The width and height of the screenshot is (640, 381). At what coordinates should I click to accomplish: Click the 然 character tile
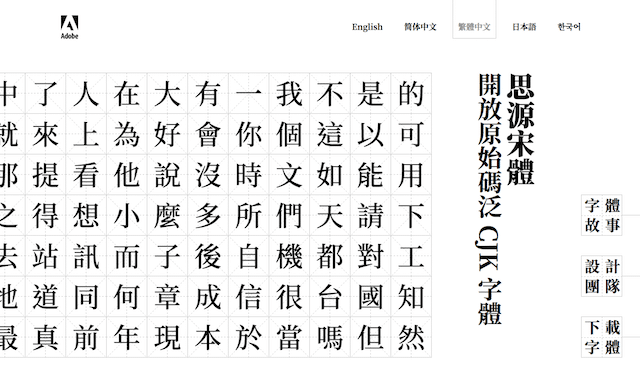coord(411,337)
